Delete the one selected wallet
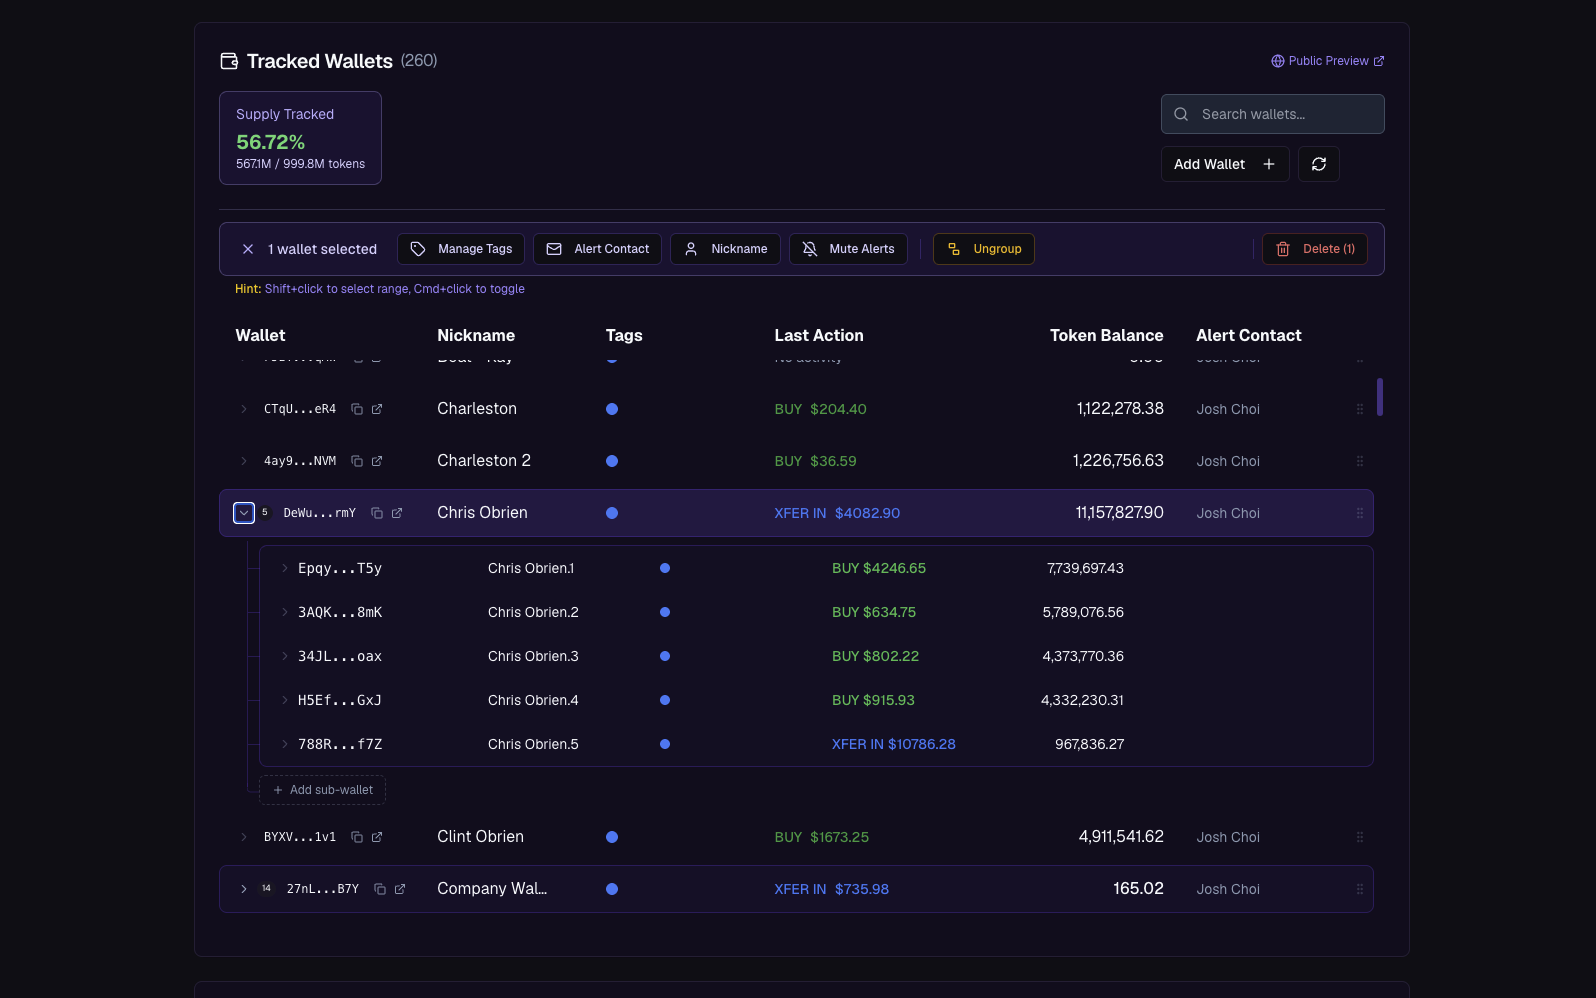Screen dimensions: 1596x998 (1315, 249)
